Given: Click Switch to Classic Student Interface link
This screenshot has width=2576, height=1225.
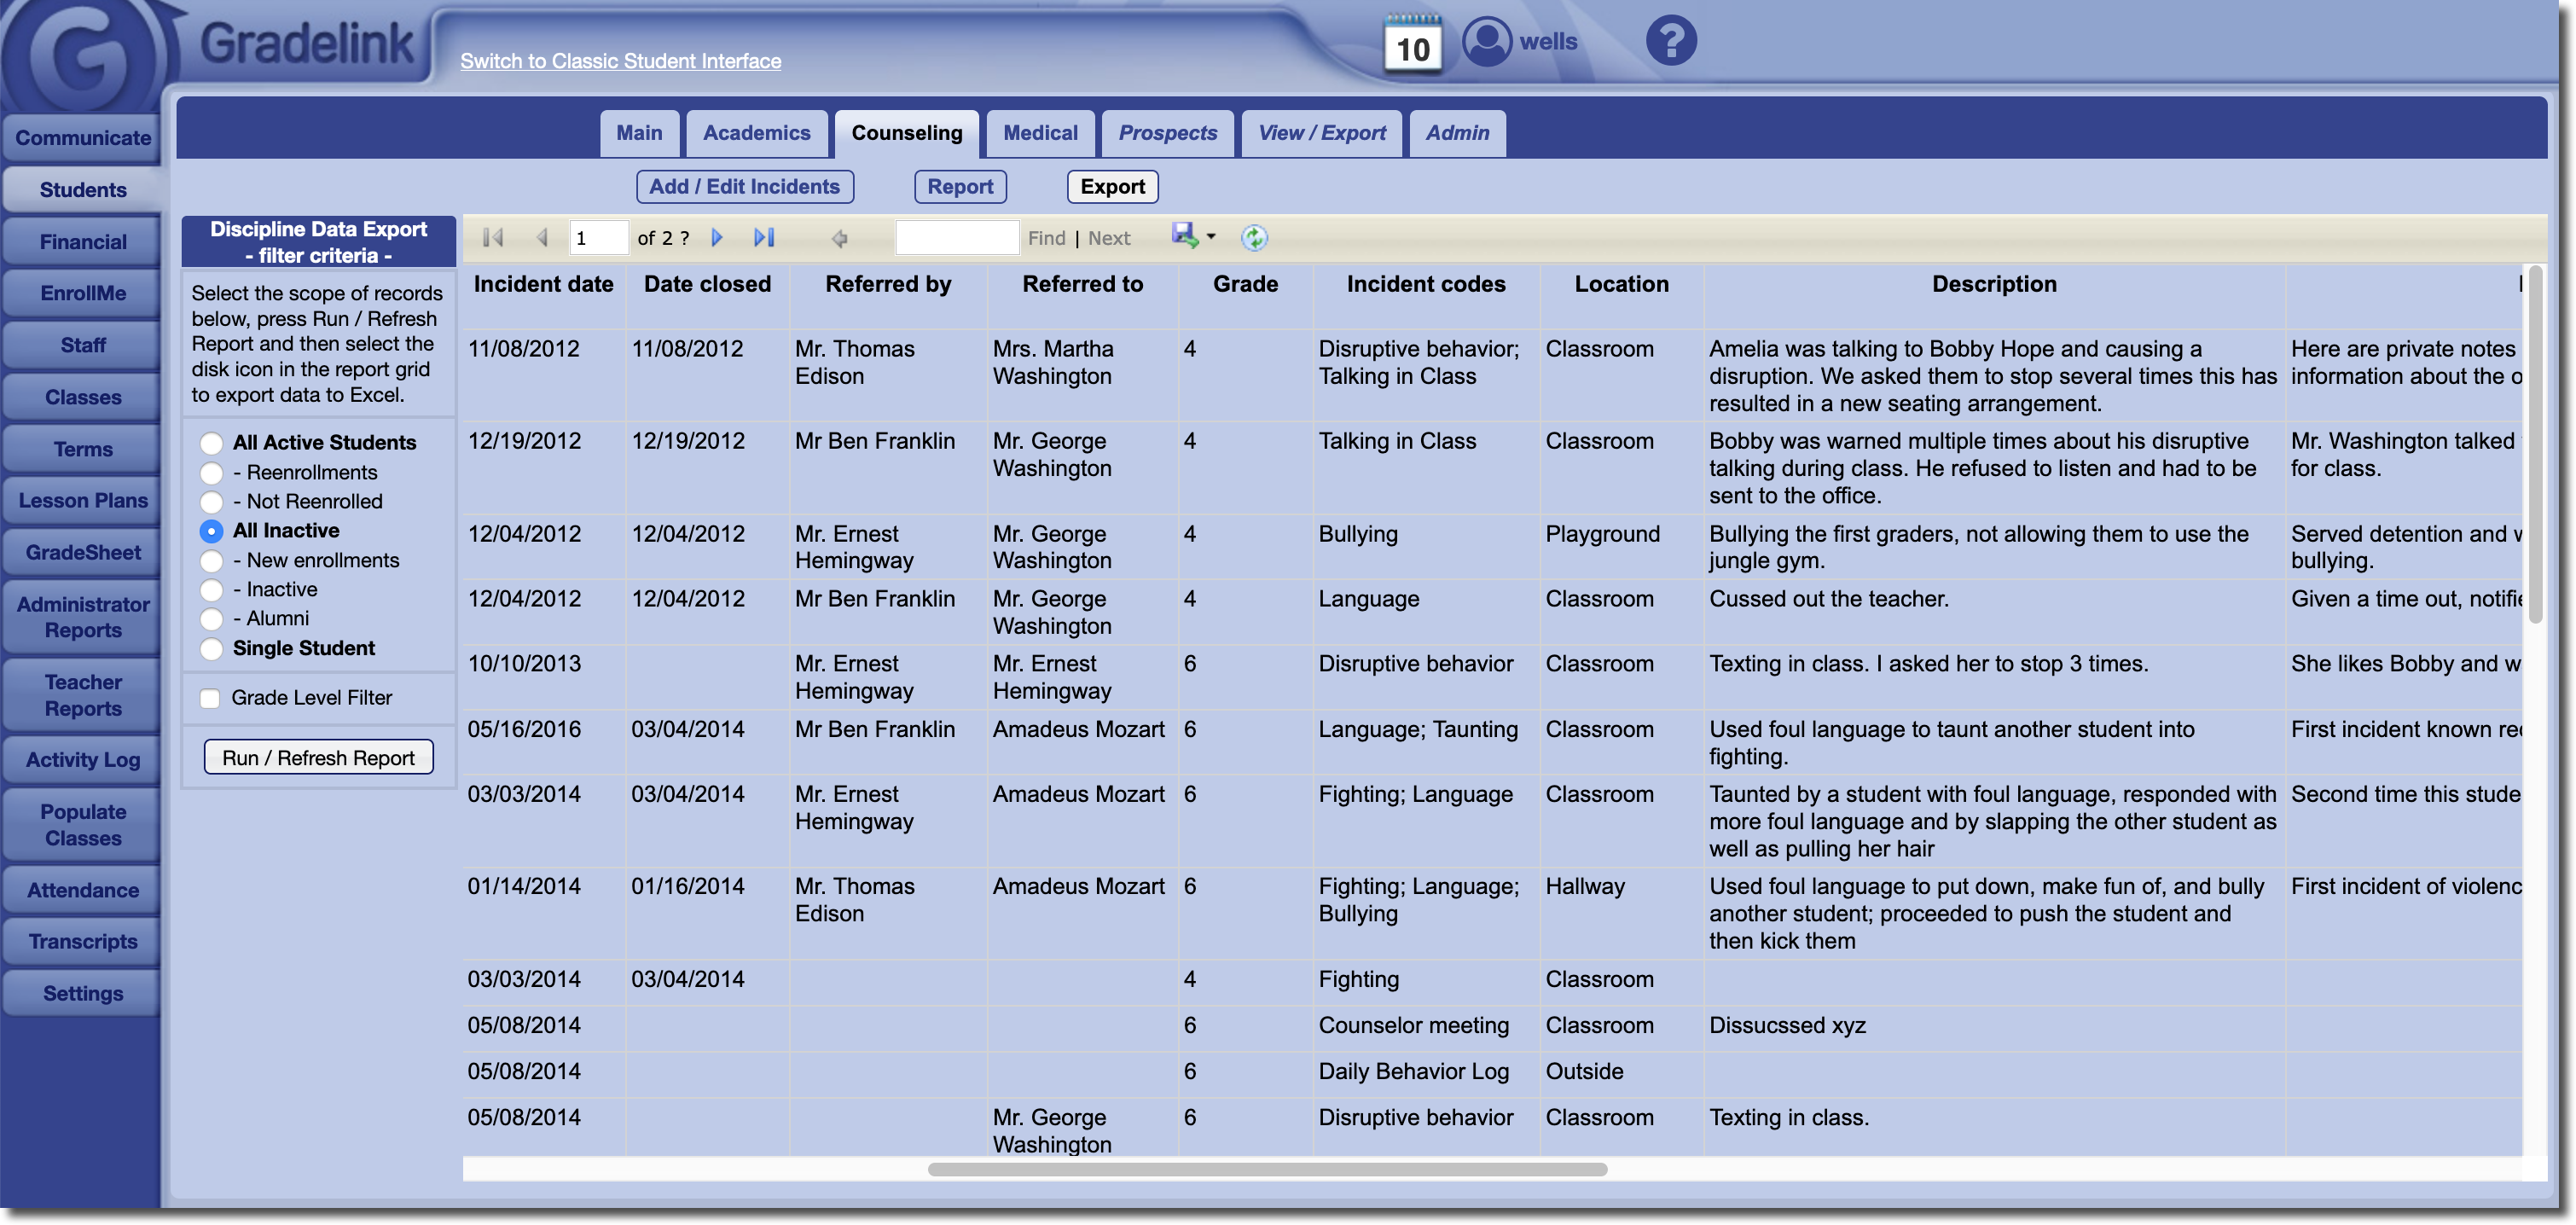Looking at the screenshot, I should coord(620,61).
